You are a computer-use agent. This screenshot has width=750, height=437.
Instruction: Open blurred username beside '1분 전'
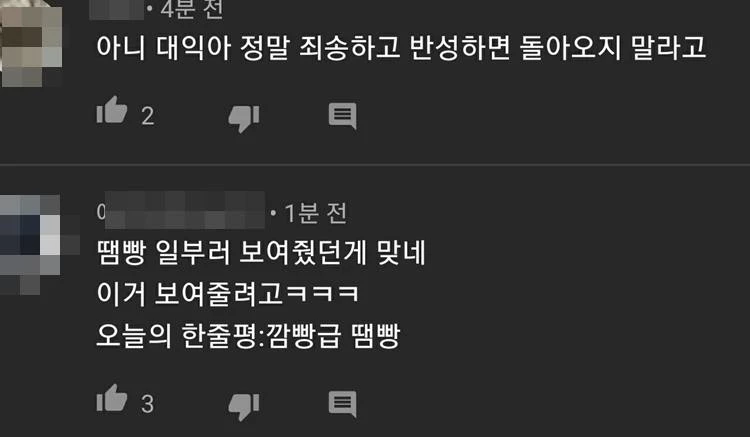(180, 210)
